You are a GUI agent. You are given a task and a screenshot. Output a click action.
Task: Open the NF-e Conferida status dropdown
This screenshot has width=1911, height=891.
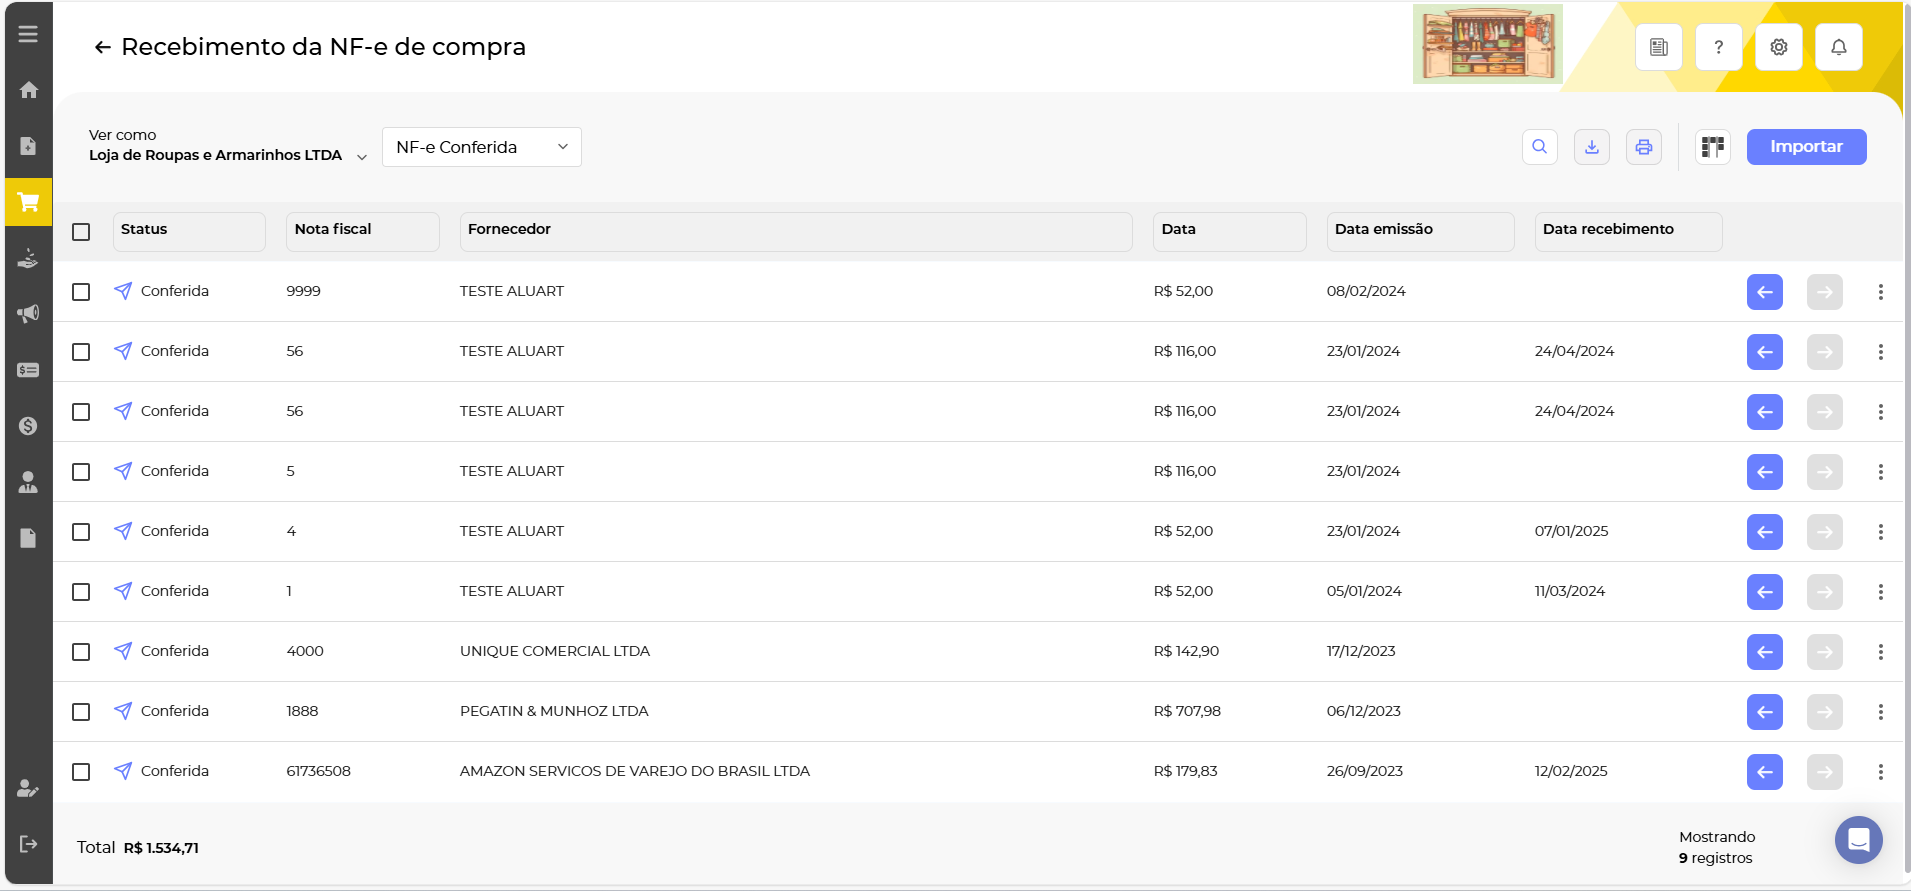click(481, 147)
